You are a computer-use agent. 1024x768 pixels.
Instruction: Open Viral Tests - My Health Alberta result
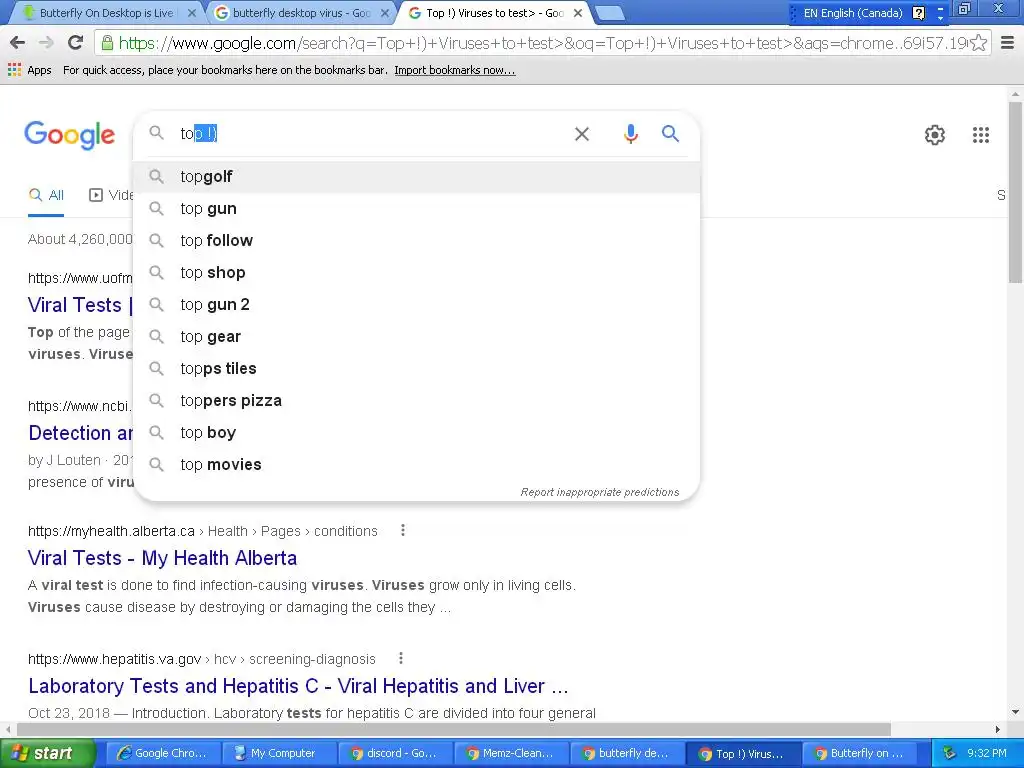tap(162, 558)
